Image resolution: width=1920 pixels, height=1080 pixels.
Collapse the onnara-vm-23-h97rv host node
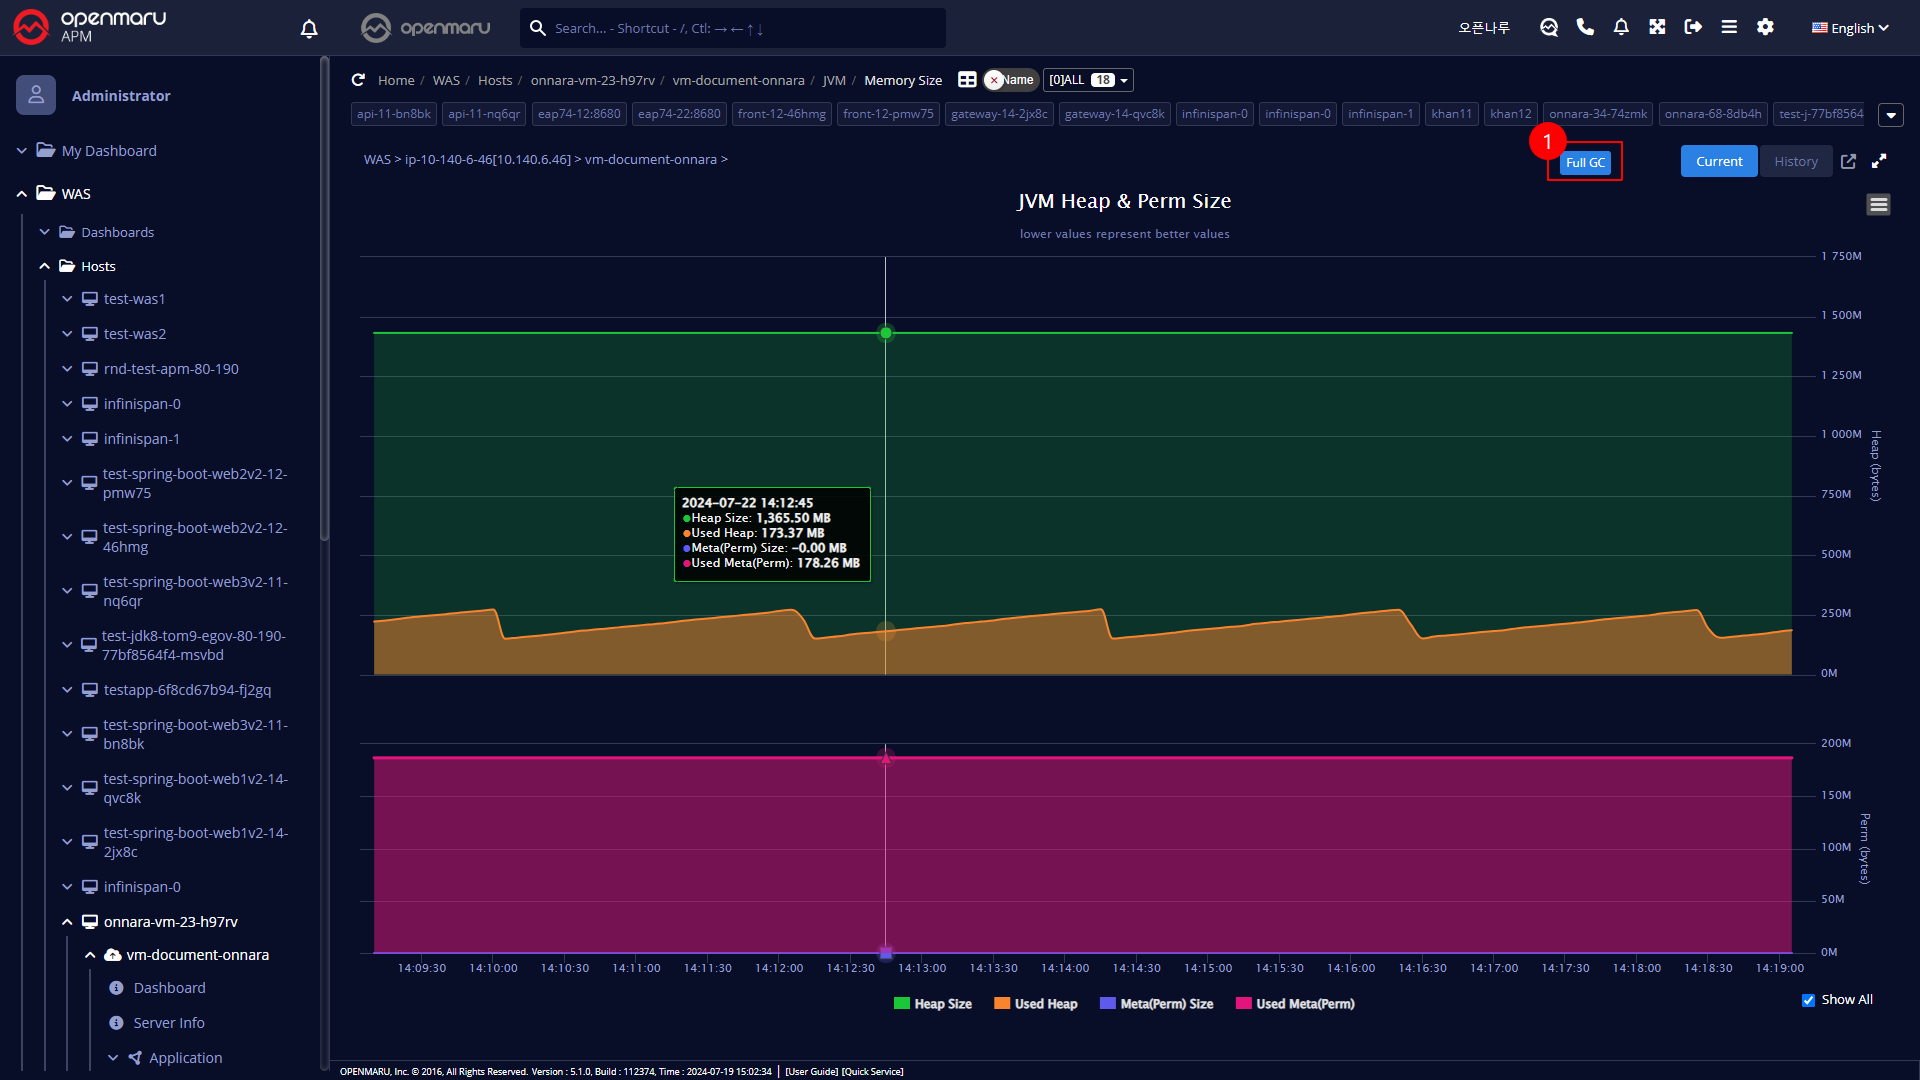(x=67, y=922)
